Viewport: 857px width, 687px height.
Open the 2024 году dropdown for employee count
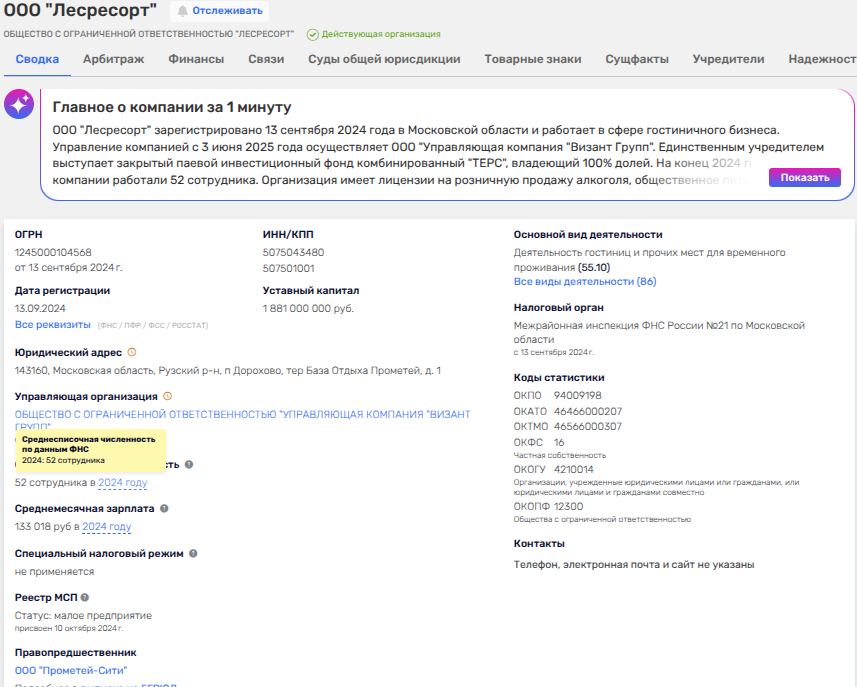[122, 483]
